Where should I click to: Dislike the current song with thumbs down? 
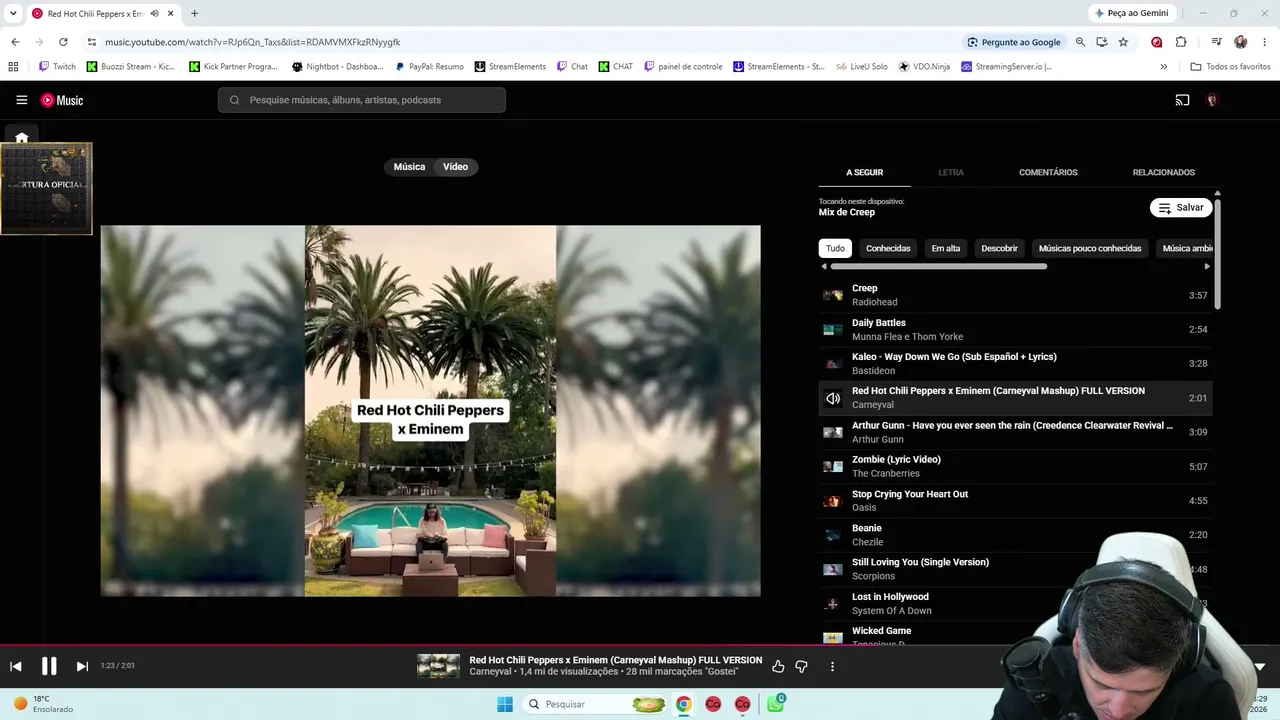tap(801, 666)
